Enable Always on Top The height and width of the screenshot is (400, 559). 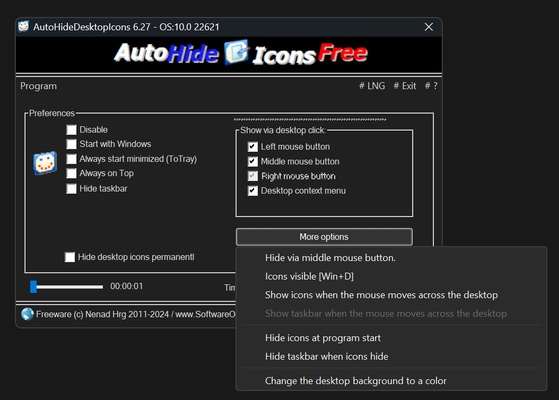tap(71, 173)
